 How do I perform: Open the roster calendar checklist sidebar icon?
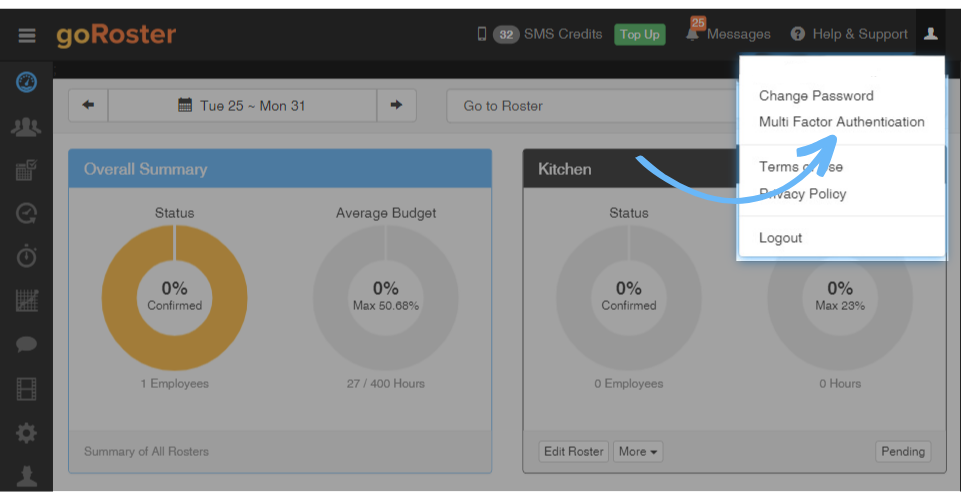pos(26,170)
